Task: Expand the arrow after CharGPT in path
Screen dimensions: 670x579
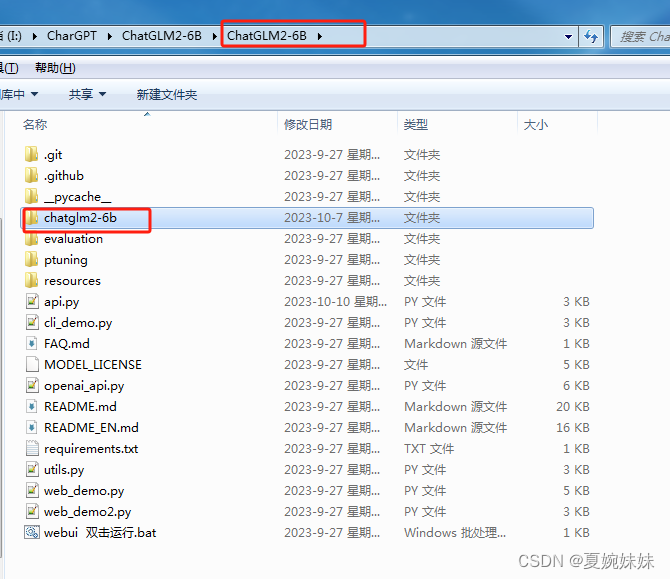Action: (x=109, y=36)
